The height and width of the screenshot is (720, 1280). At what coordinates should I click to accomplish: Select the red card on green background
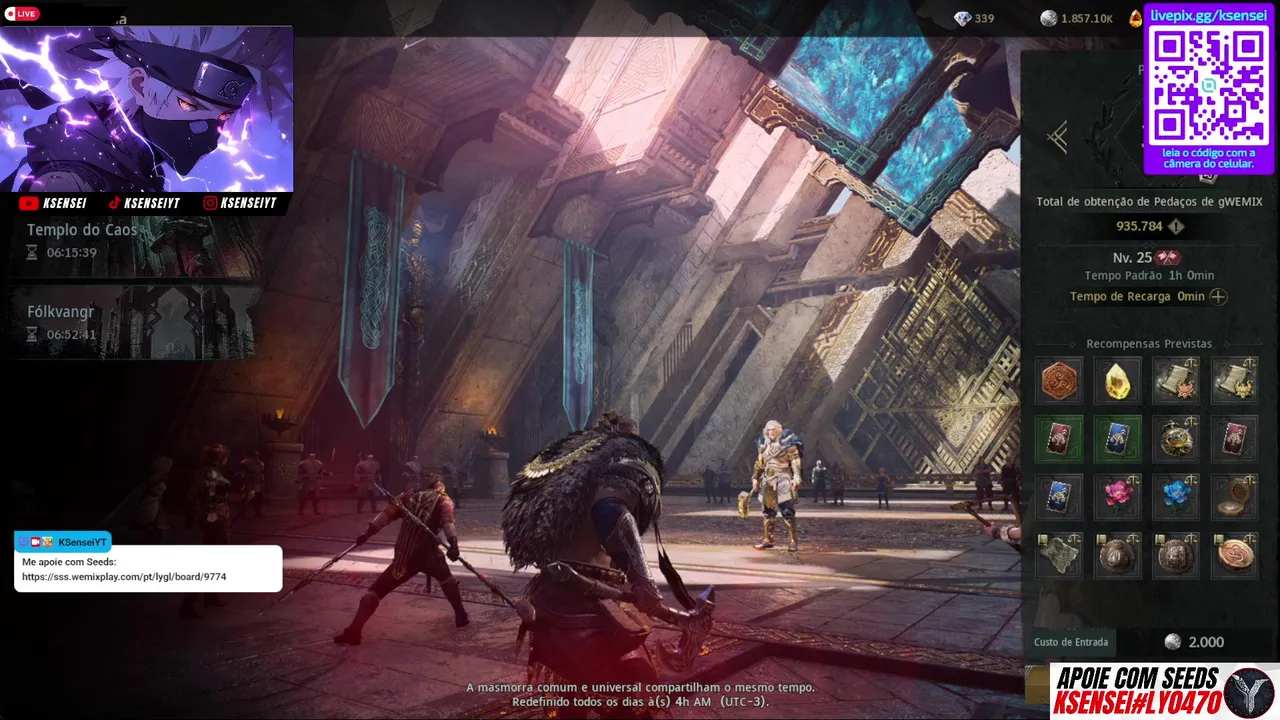[x=1059, y=439]
